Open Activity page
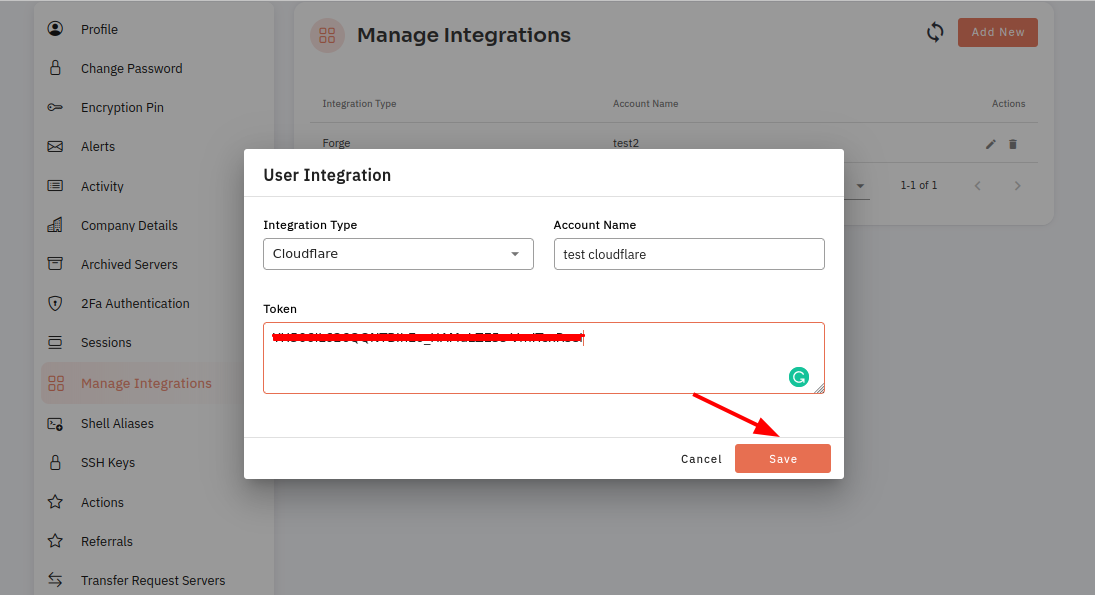This screenshot has width=1095, height=595. [102, 186]
